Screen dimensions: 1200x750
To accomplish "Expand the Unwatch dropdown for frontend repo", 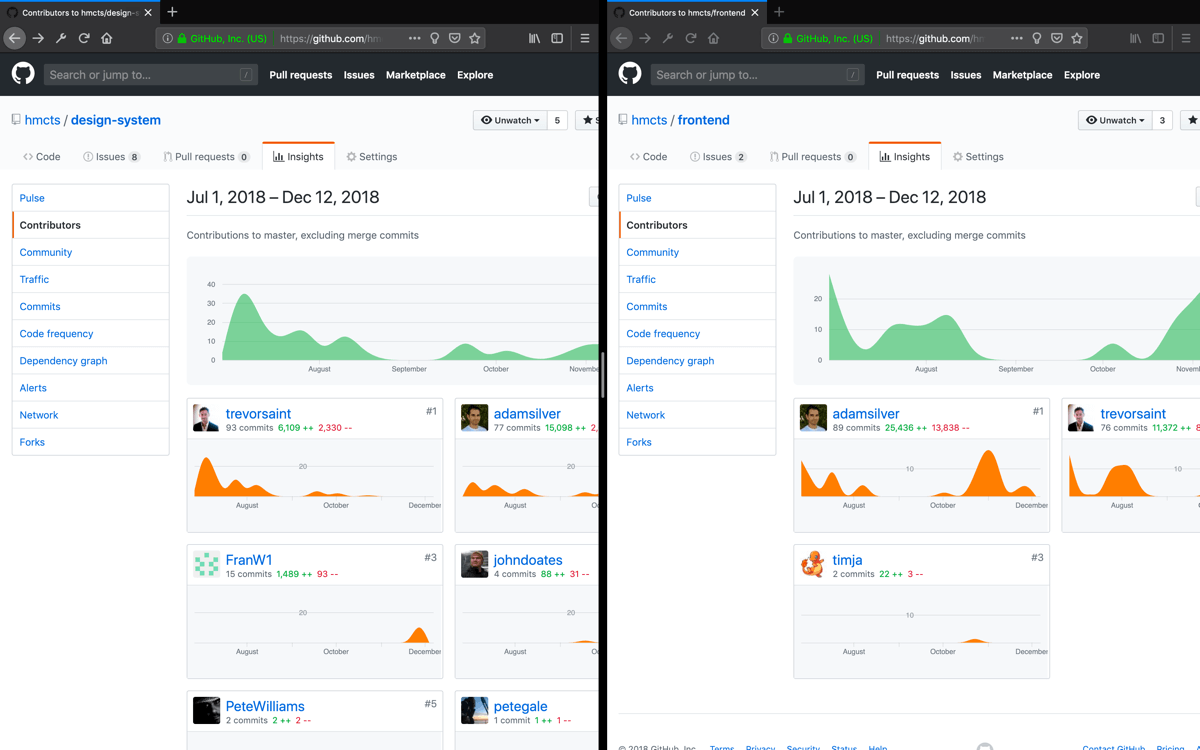I will (x=1115, y=120).
